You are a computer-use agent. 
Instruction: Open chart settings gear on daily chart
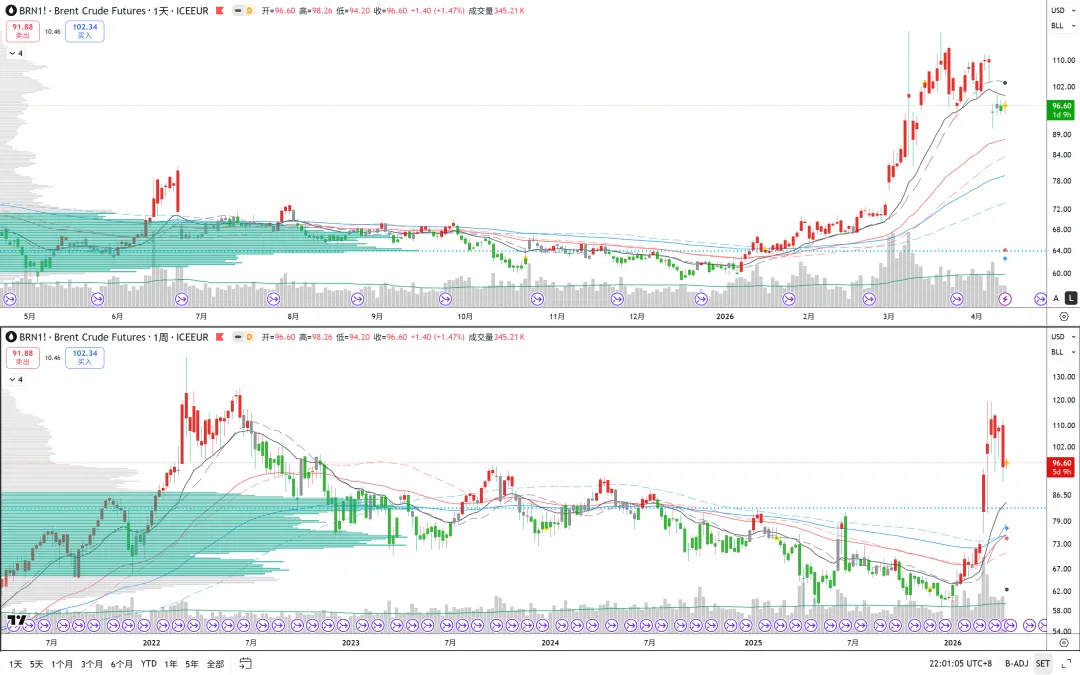(1064, 317)
